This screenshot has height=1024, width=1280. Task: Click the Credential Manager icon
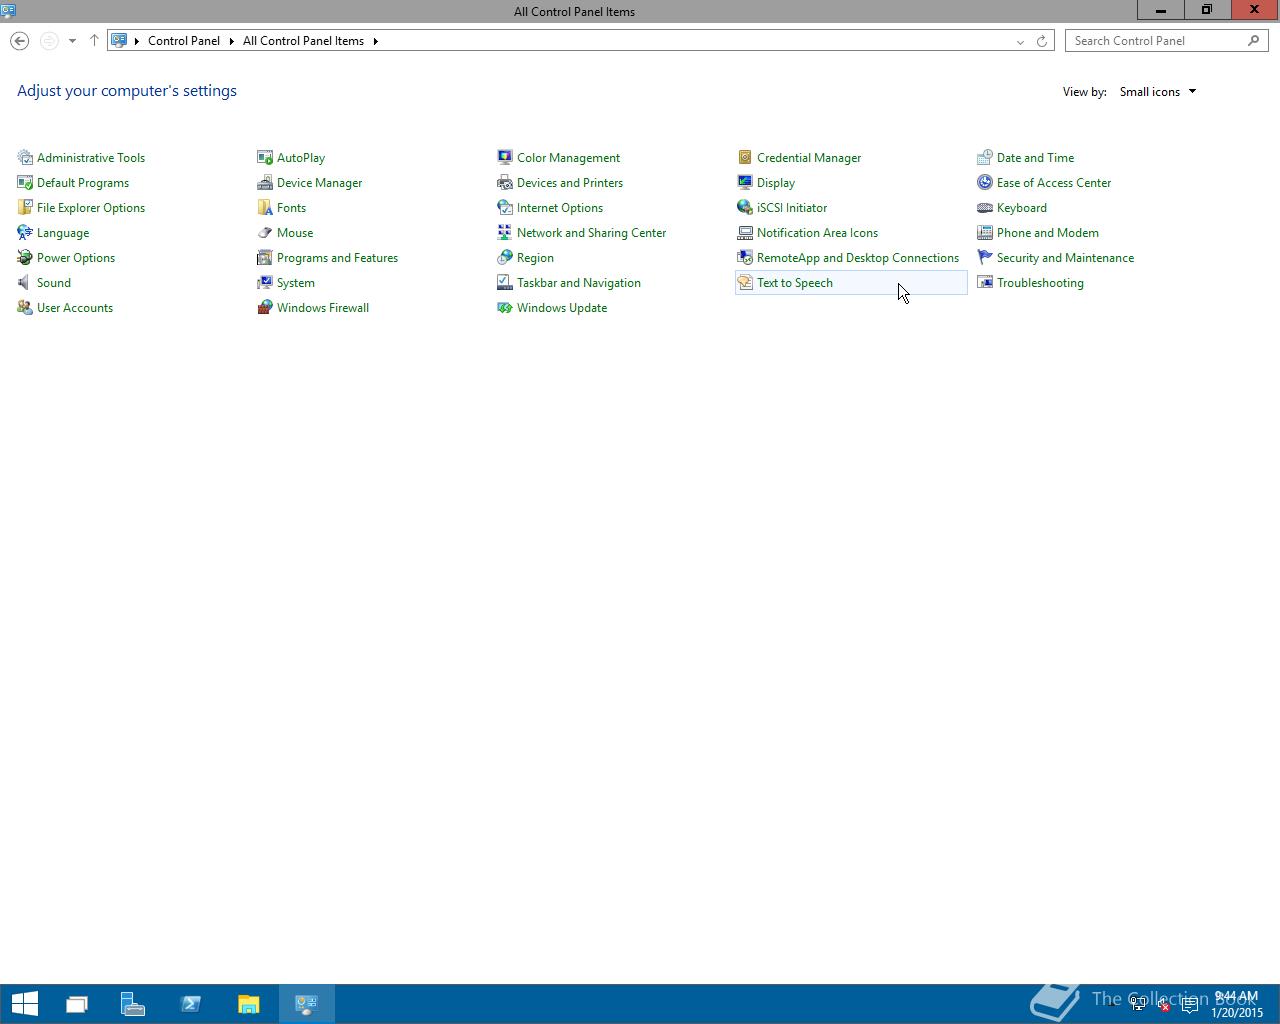pyautogui.click(x=745, y=157)
